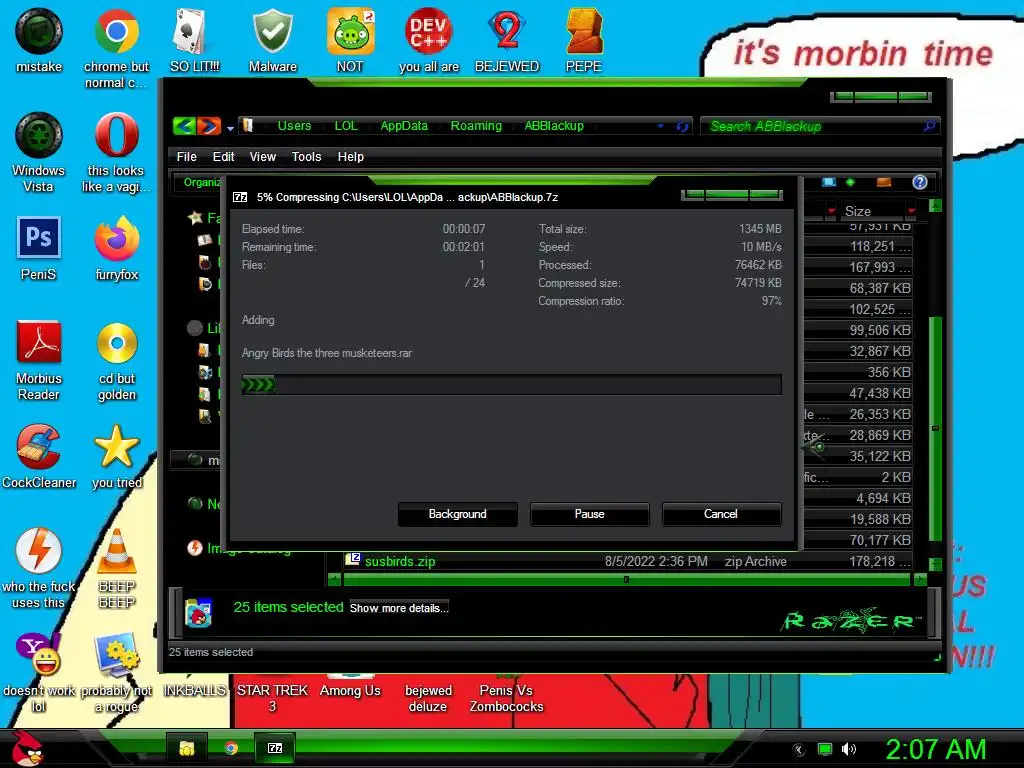This screenshot has width=1024, height=768.
Task: Open the Size column filter dropdown
Action: point(911,211)
